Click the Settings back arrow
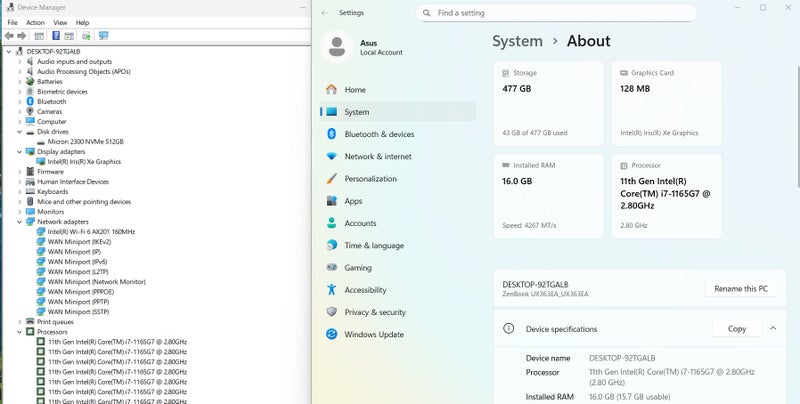Viewport: 800px width, 404px height. pyautogui.click(x=324, y=13)
